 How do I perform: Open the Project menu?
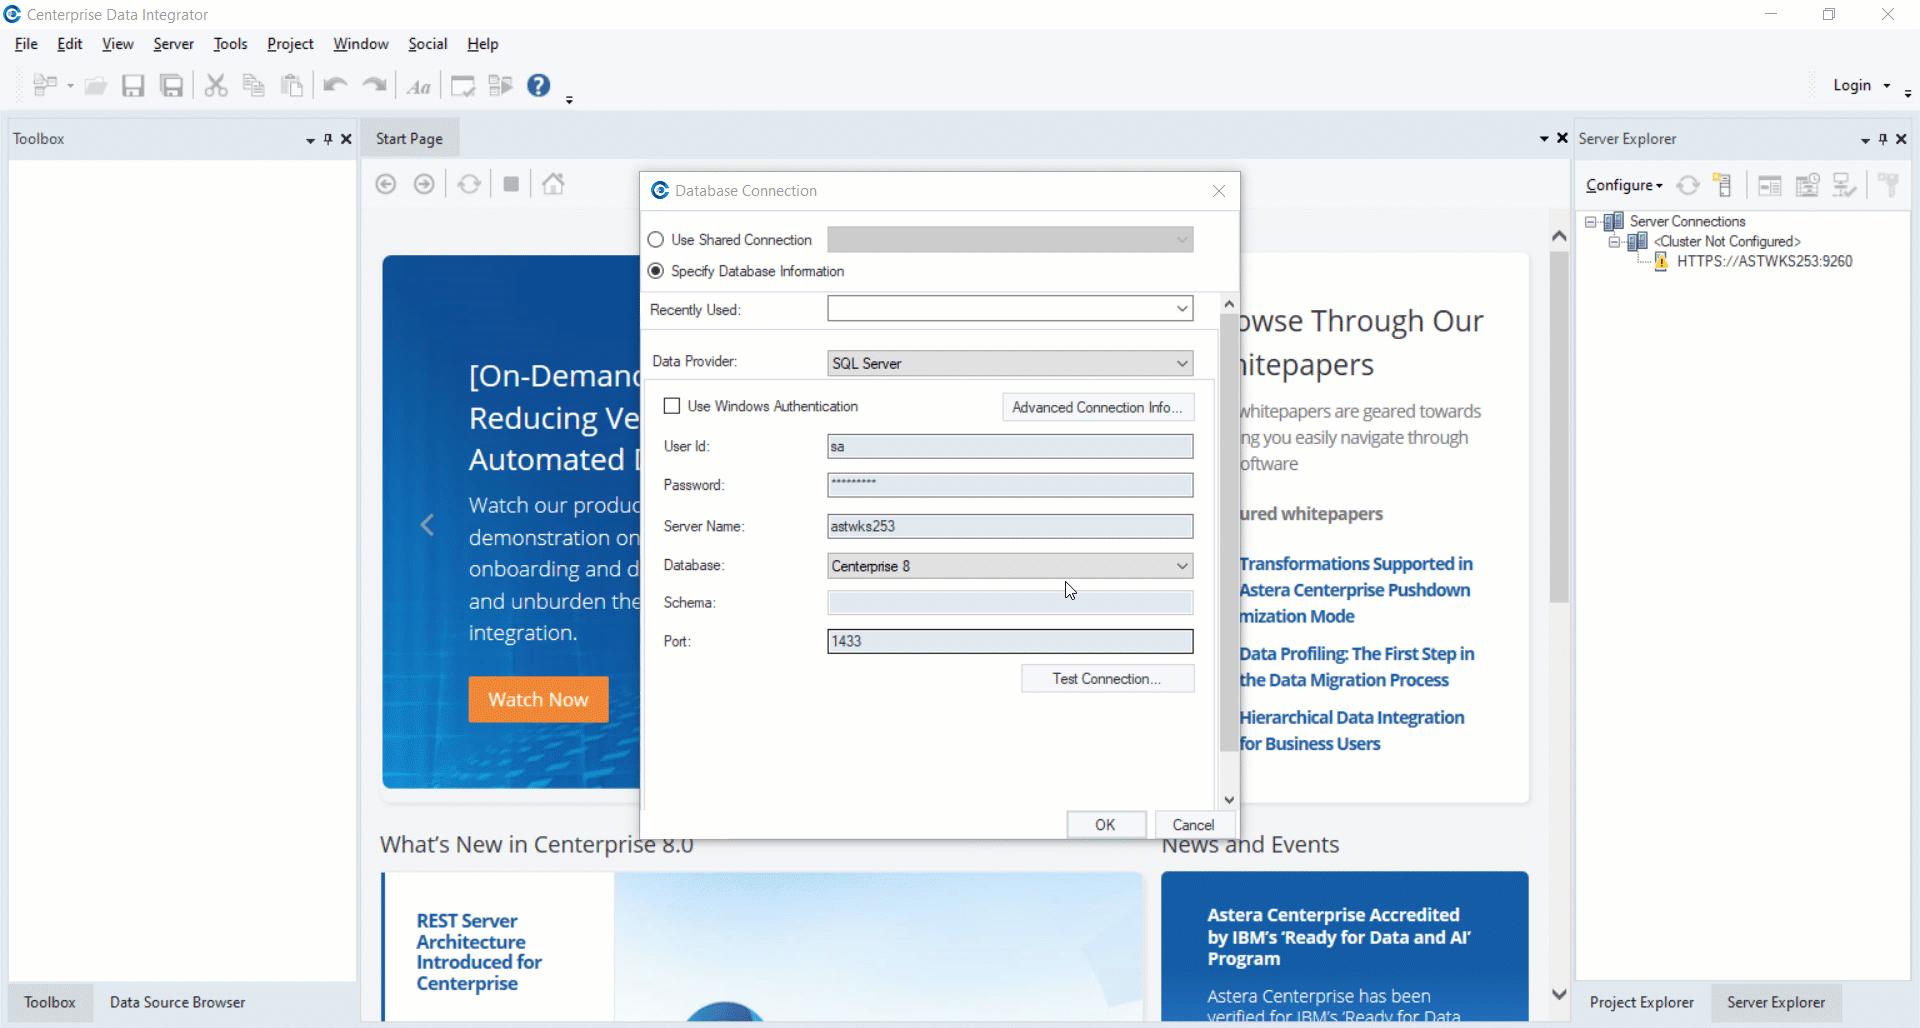(x=290, y=44)
